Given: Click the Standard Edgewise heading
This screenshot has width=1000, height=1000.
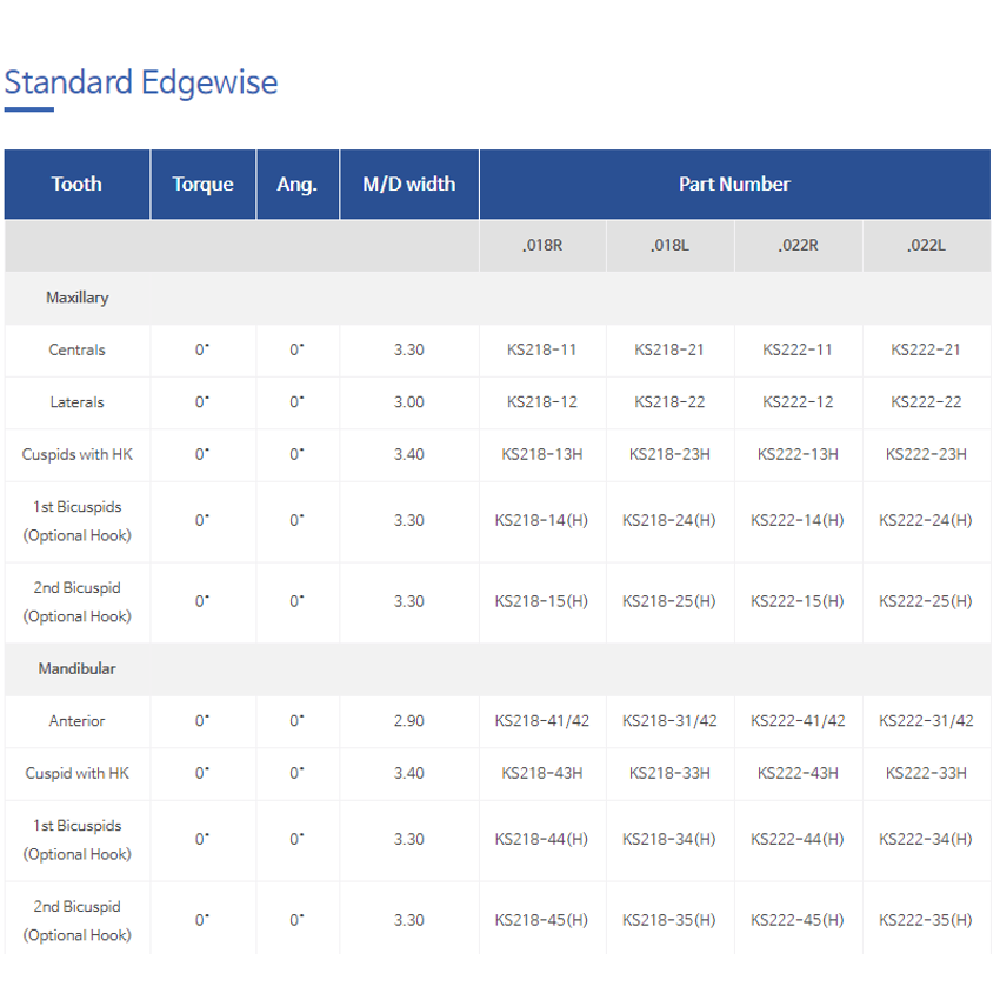Looking at the screenshot, I should [141, 82].
